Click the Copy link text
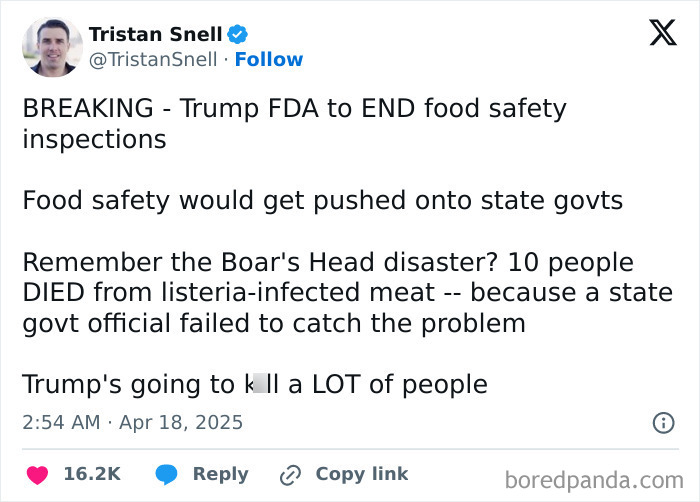 [362, 474]
